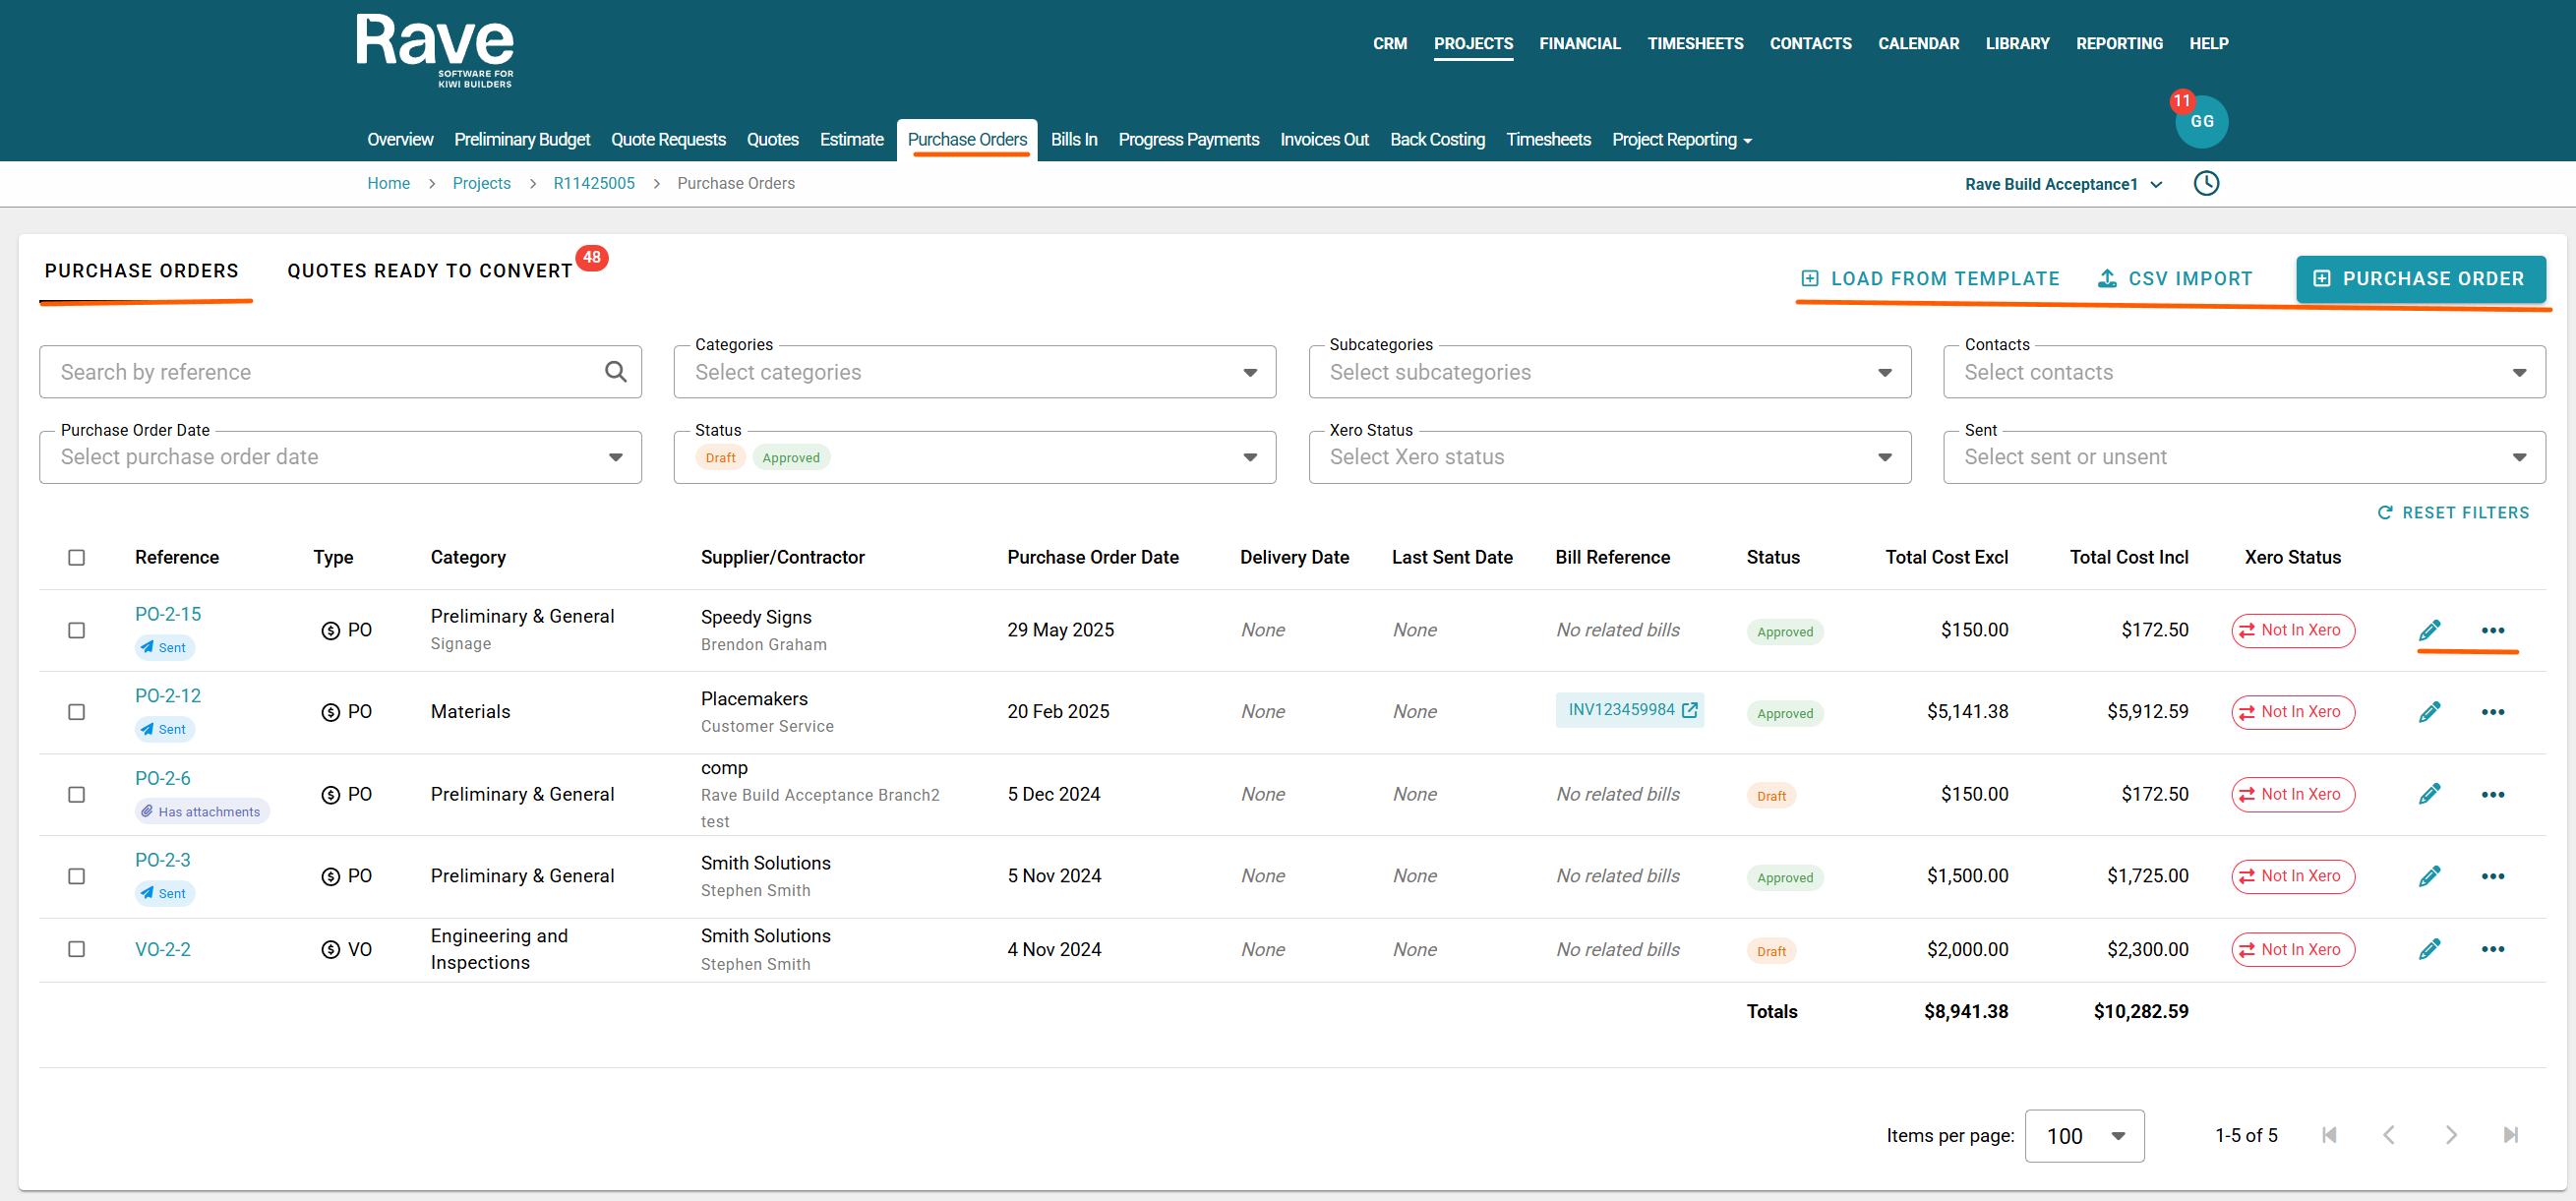Go to last page pagination icon
The width and height of the screenshot is (2576, 1201).
coord(2510,1135)
